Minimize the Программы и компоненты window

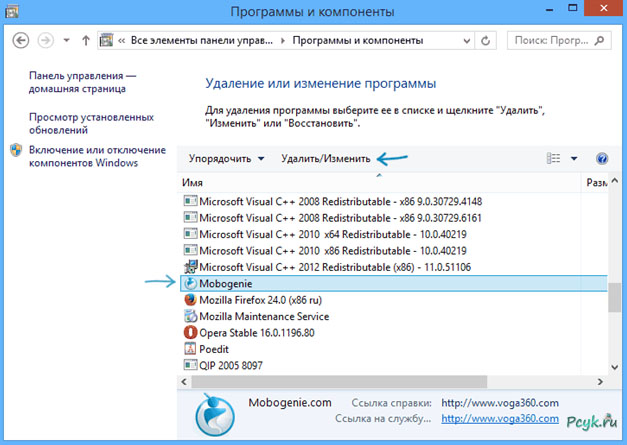coord(550,9)
